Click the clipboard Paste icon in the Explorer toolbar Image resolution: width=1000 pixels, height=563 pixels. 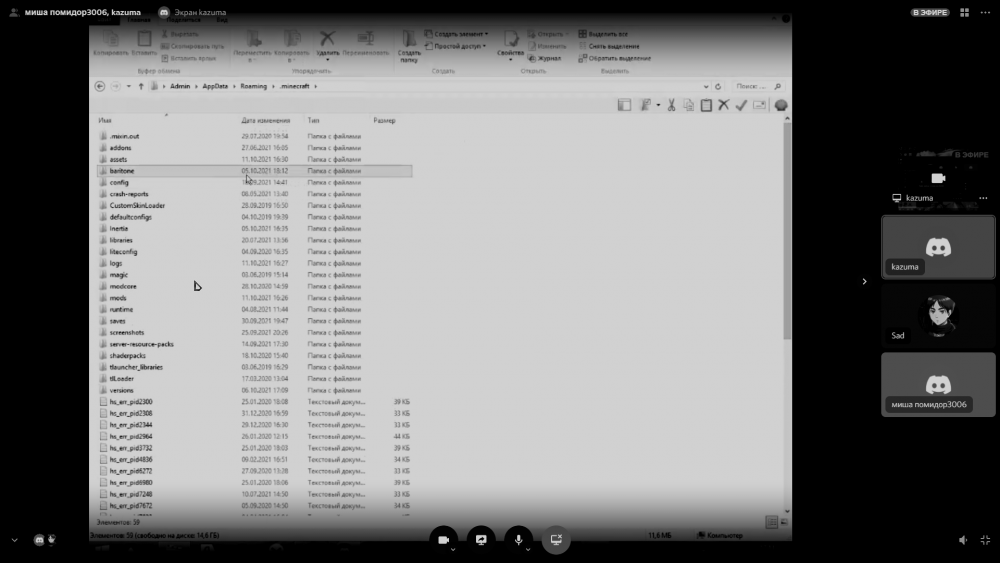coord(706,105)
